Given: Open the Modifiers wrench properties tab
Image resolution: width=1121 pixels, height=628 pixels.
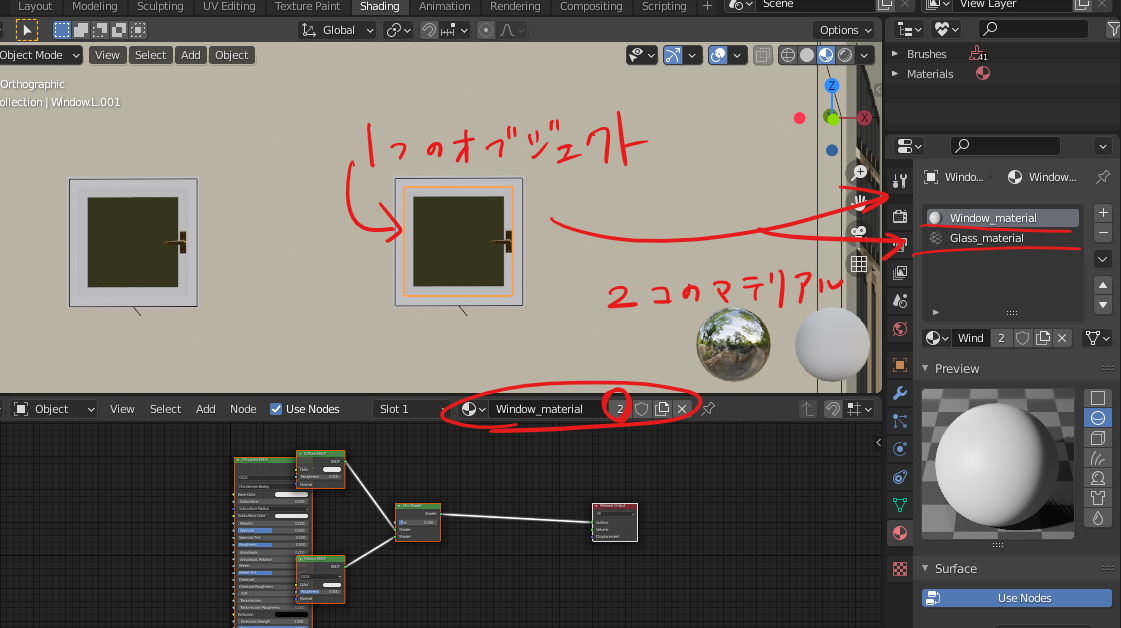Looking at the screenshot, I should (900, 393).
